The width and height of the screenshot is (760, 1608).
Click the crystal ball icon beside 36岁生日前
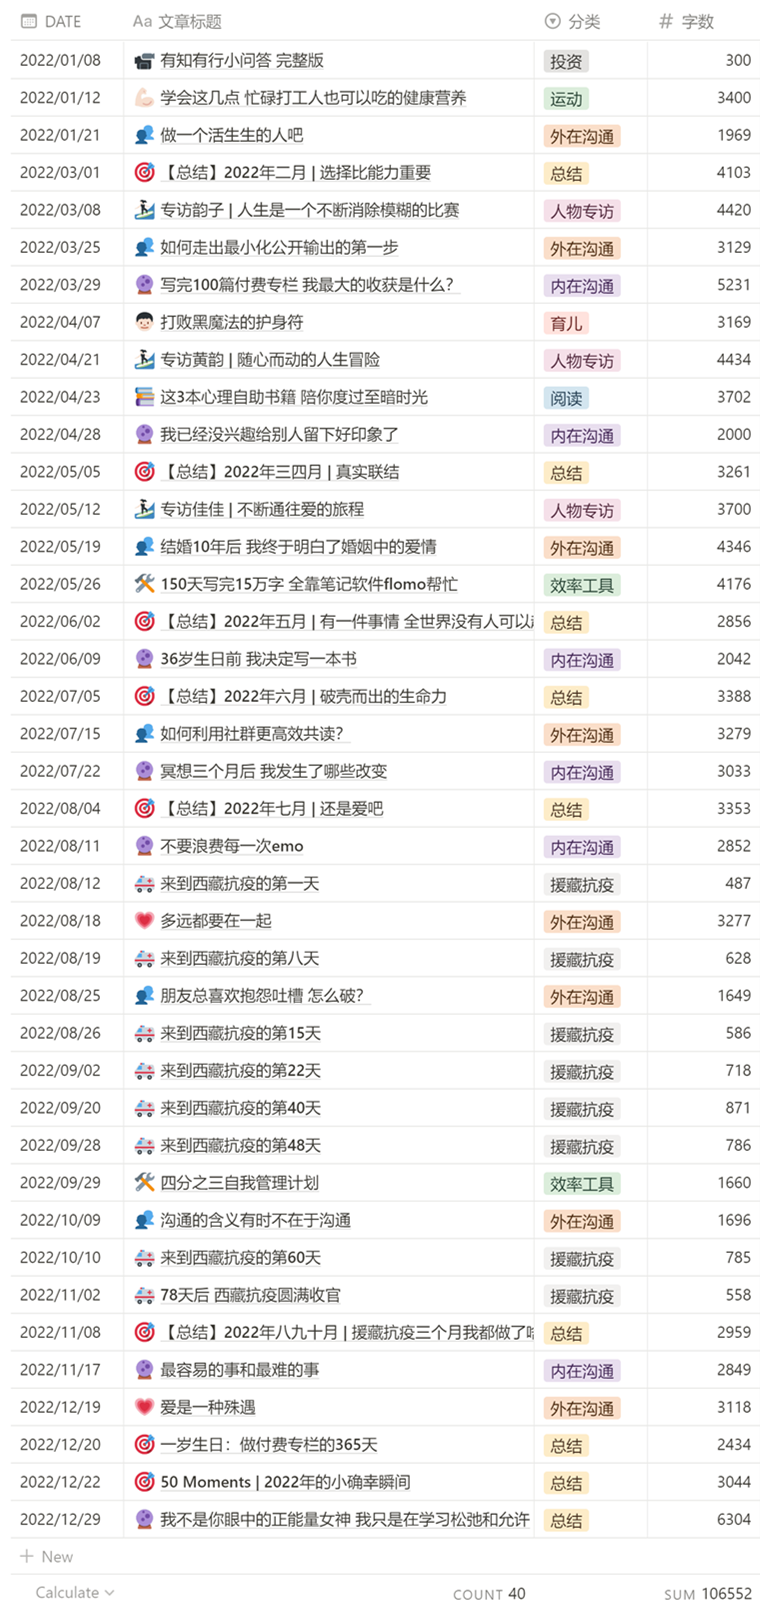tap(144, 659)
